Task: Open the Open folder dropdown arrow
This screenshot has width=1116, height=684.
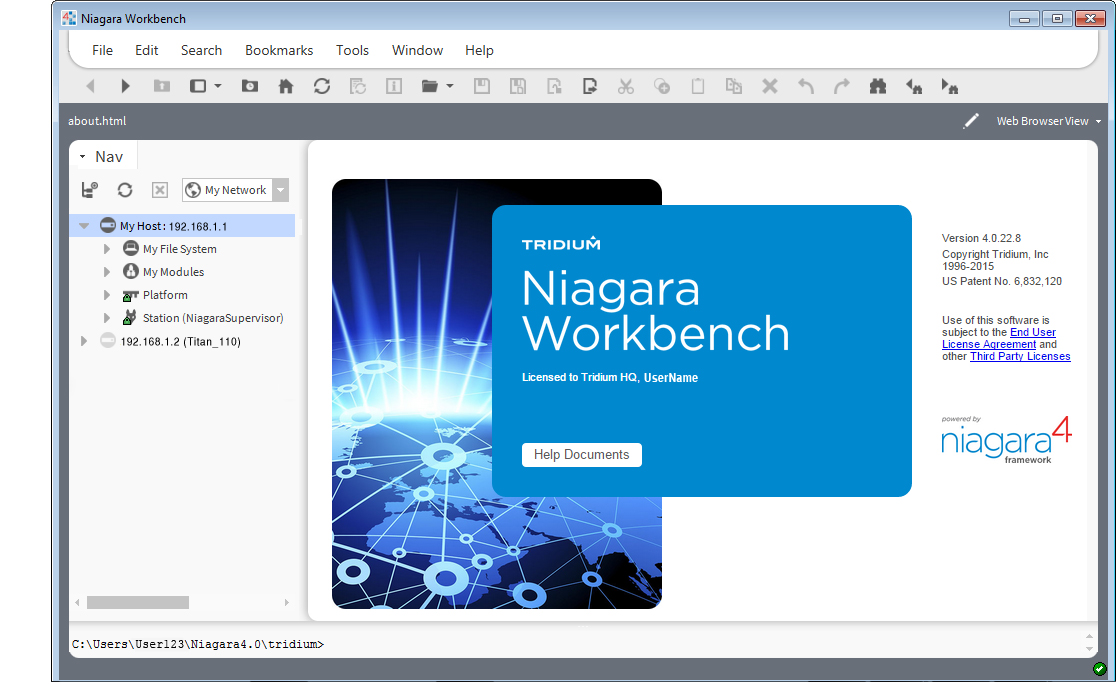Action: 450,86
